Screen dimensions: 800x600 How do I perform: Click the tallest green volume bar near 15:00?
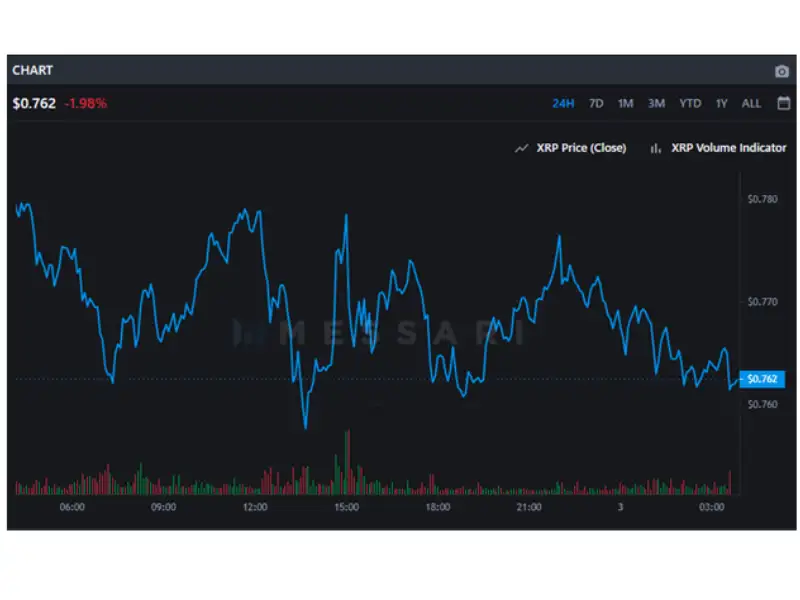pyautogui.click(x=345, y=460)
